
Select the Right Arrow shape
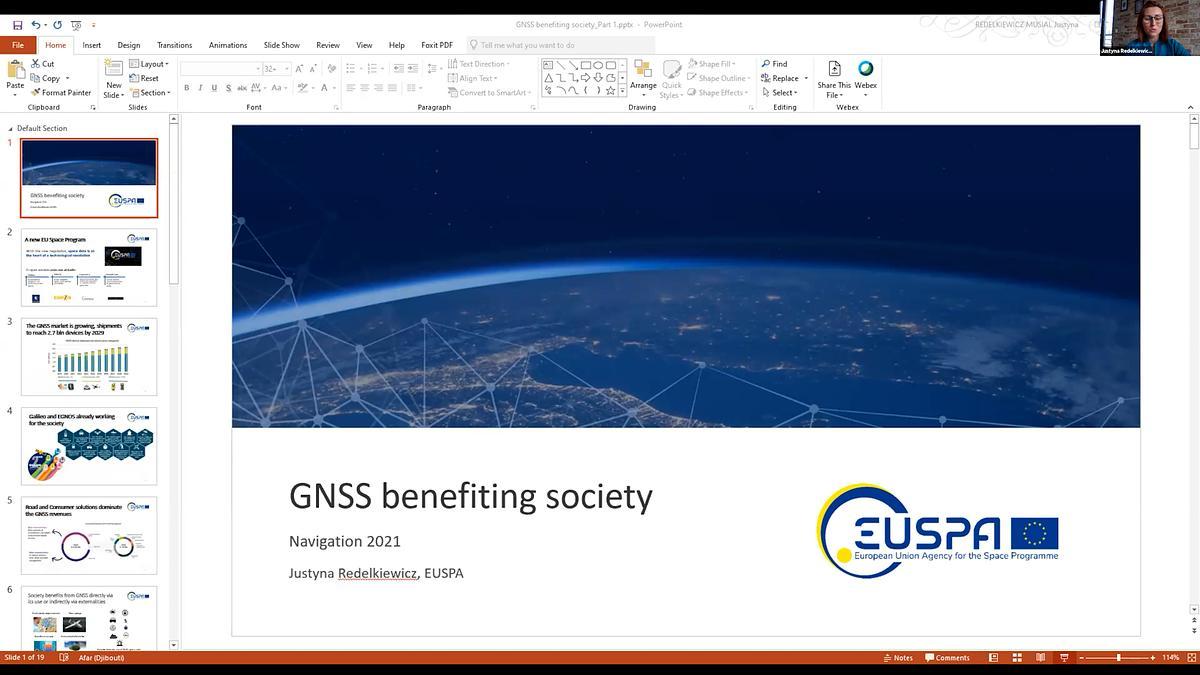point(585,78)
